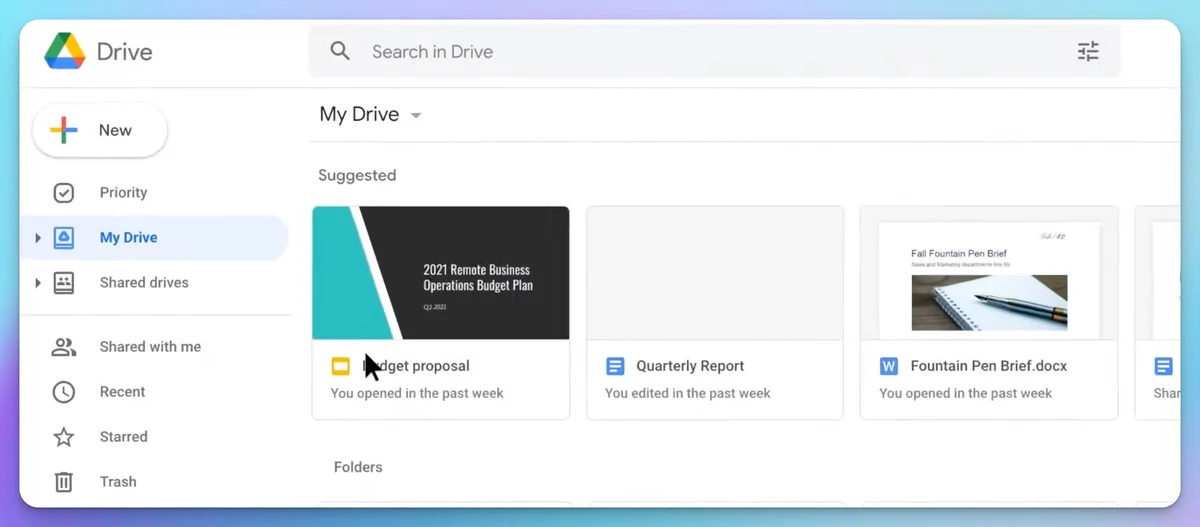Open the My Drive header dropdown
The width and height of the screenshot is (1200, 527).
pyautogui.click(x=416, y=115)
